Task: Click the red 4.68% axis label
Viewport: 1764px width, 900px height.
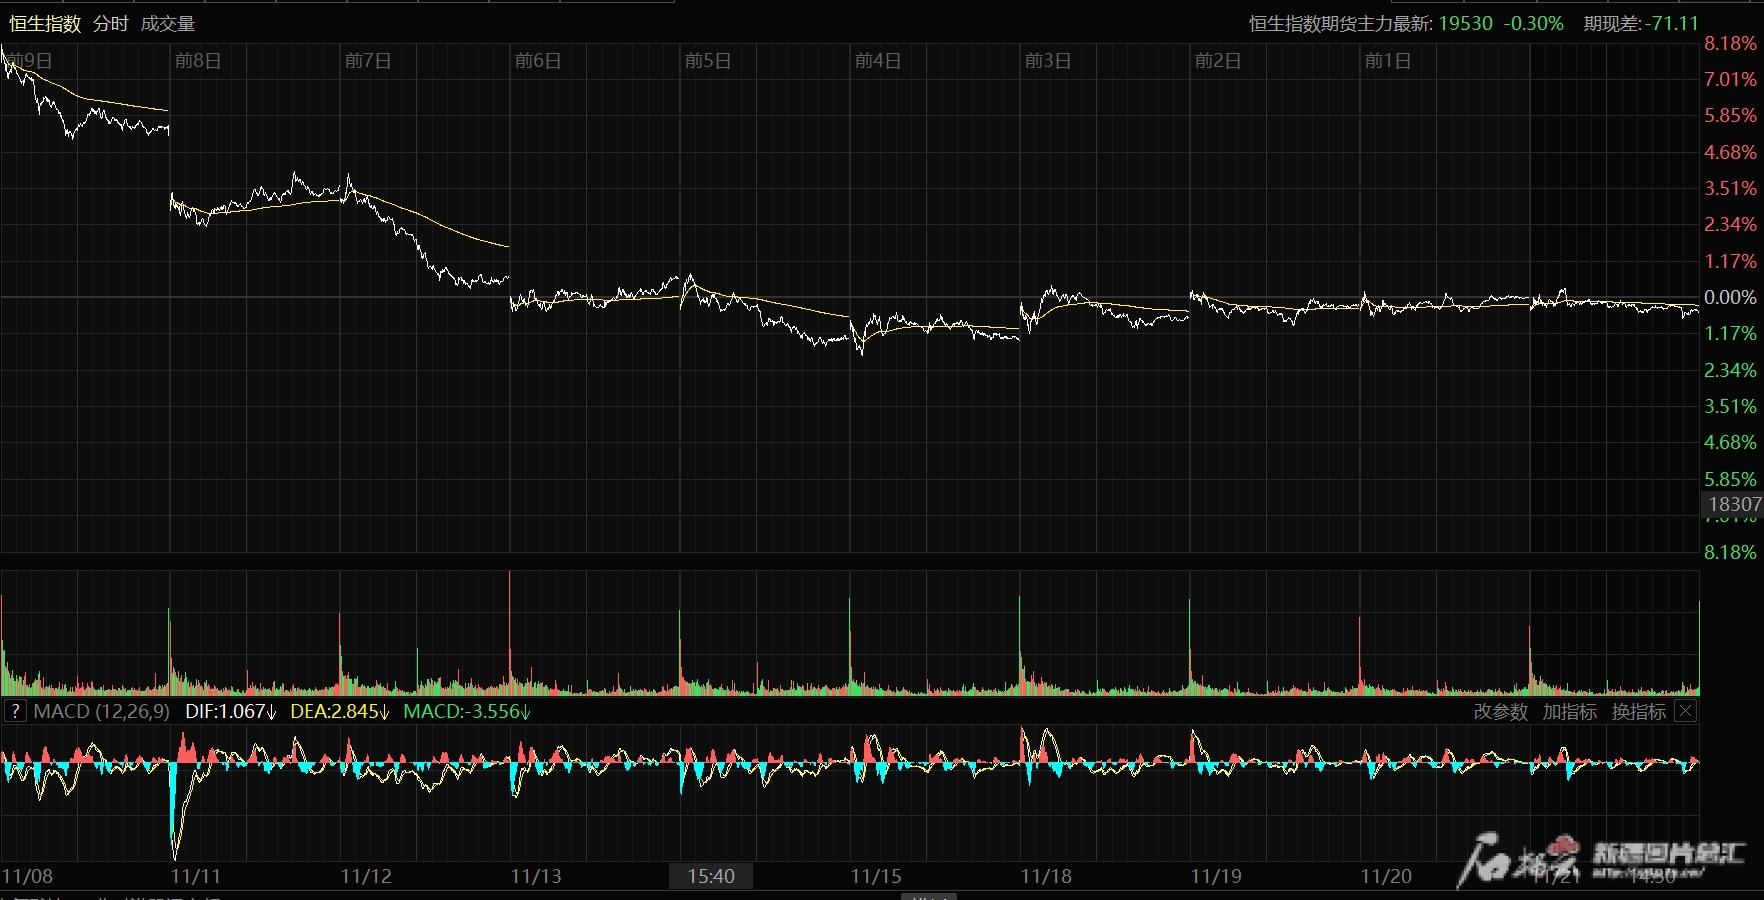Action: (1730, 152)
